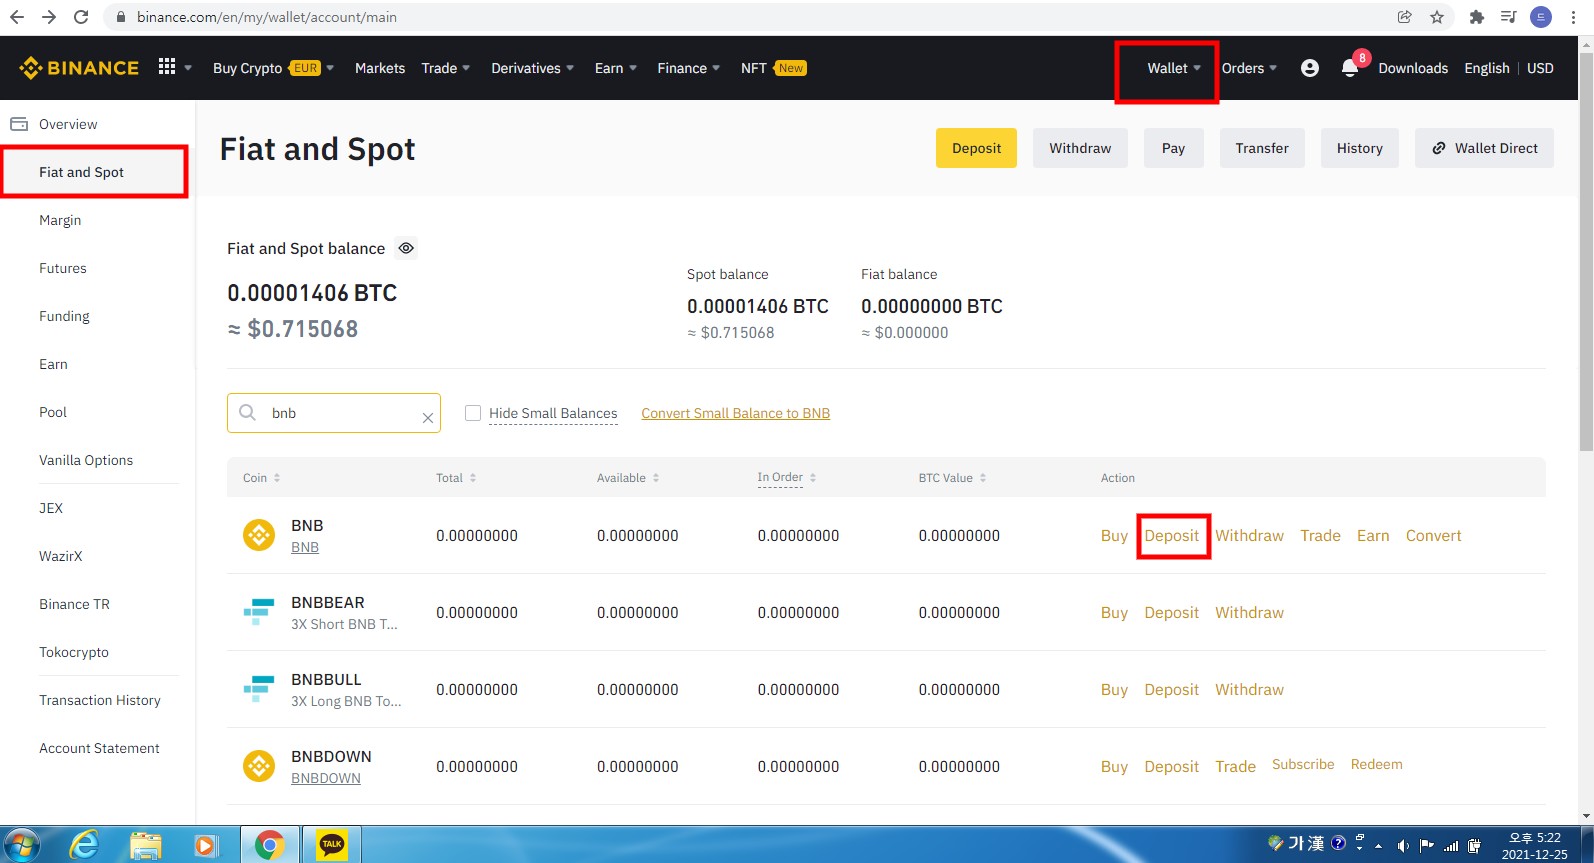Click the page vertical scrollbar
Screen dimensions: 1594x863
click(1586, 250)
